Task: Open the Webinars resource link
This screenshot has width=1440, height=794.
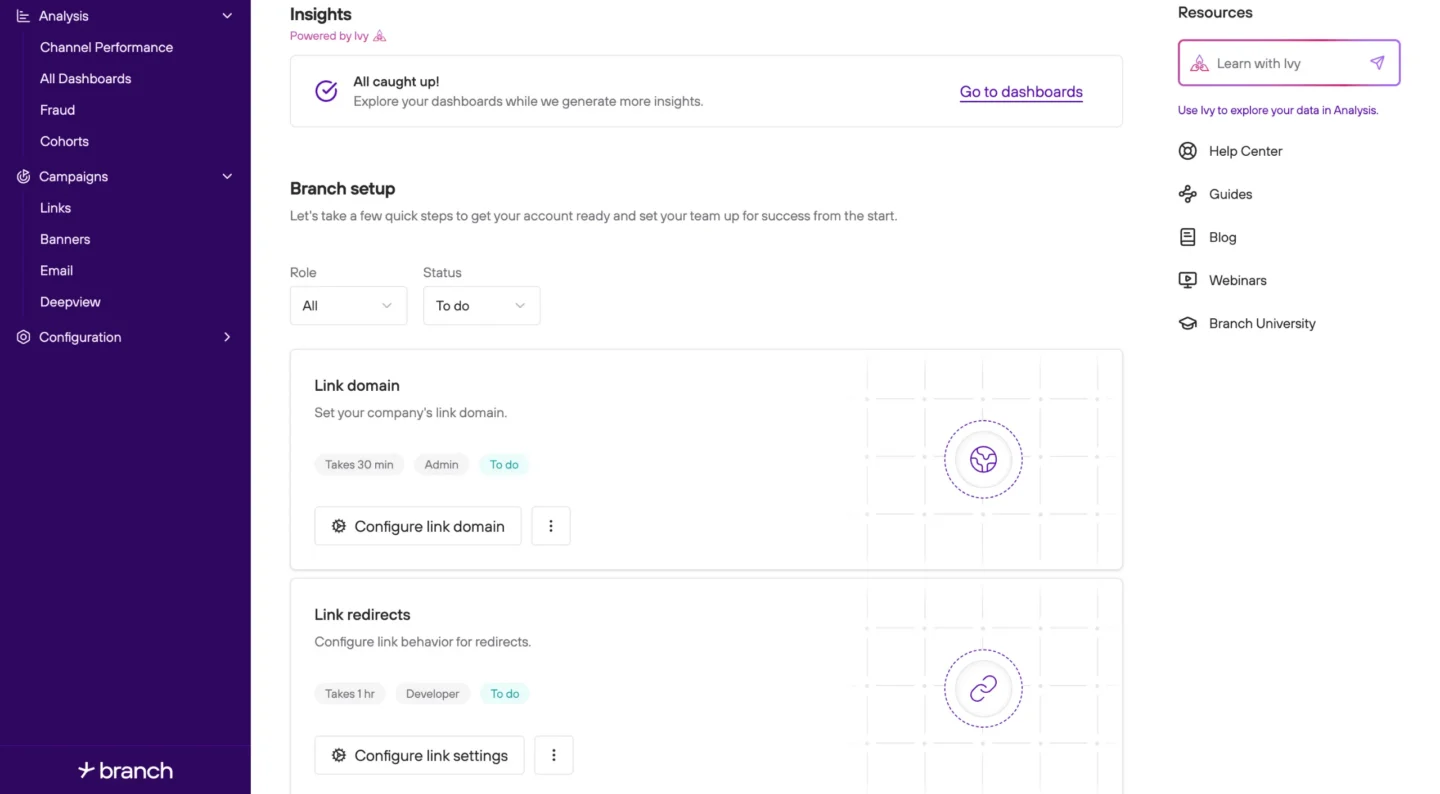Action: 1237,280
